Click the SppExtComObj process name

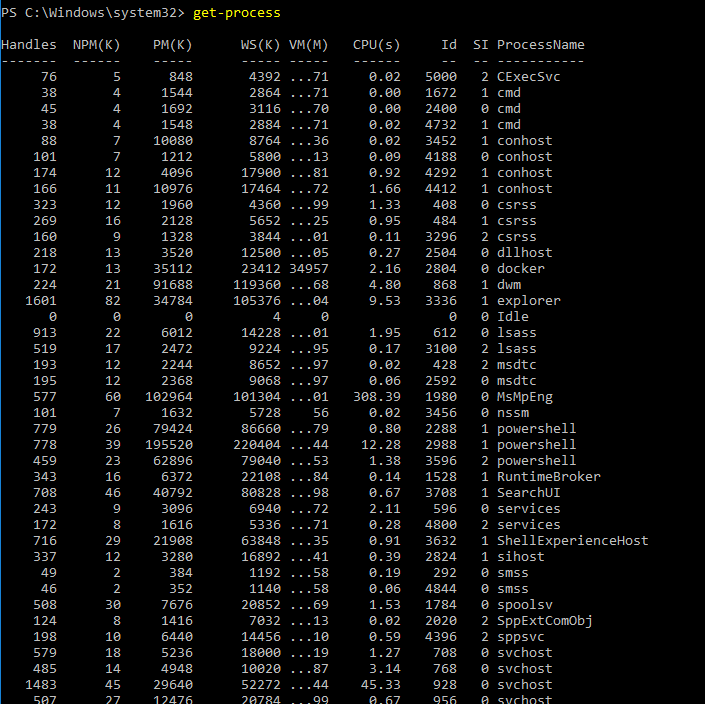544,621
